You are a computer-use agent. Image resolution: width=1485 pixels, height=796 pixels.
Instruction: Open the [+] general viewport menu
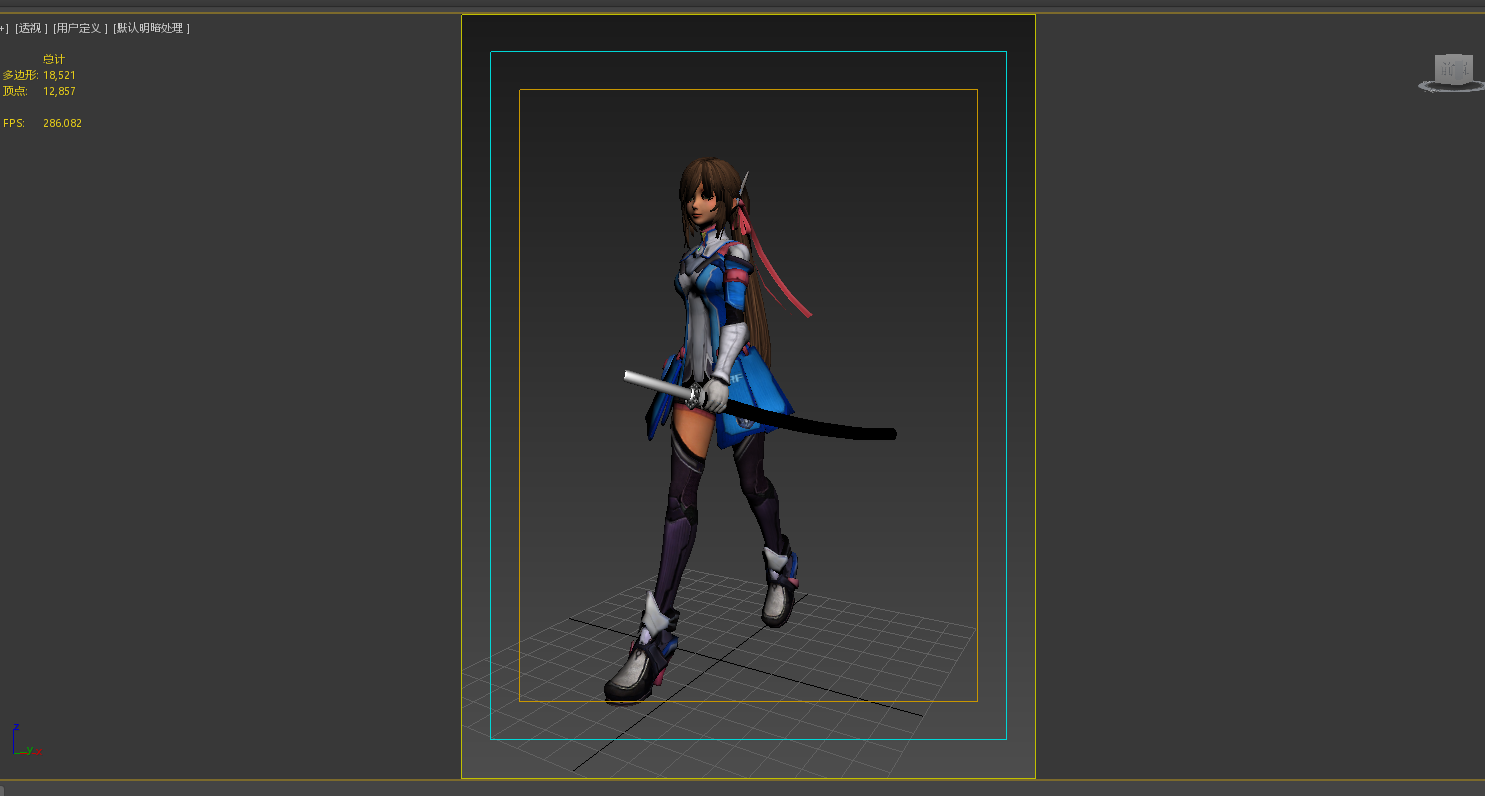coord(3,28)
